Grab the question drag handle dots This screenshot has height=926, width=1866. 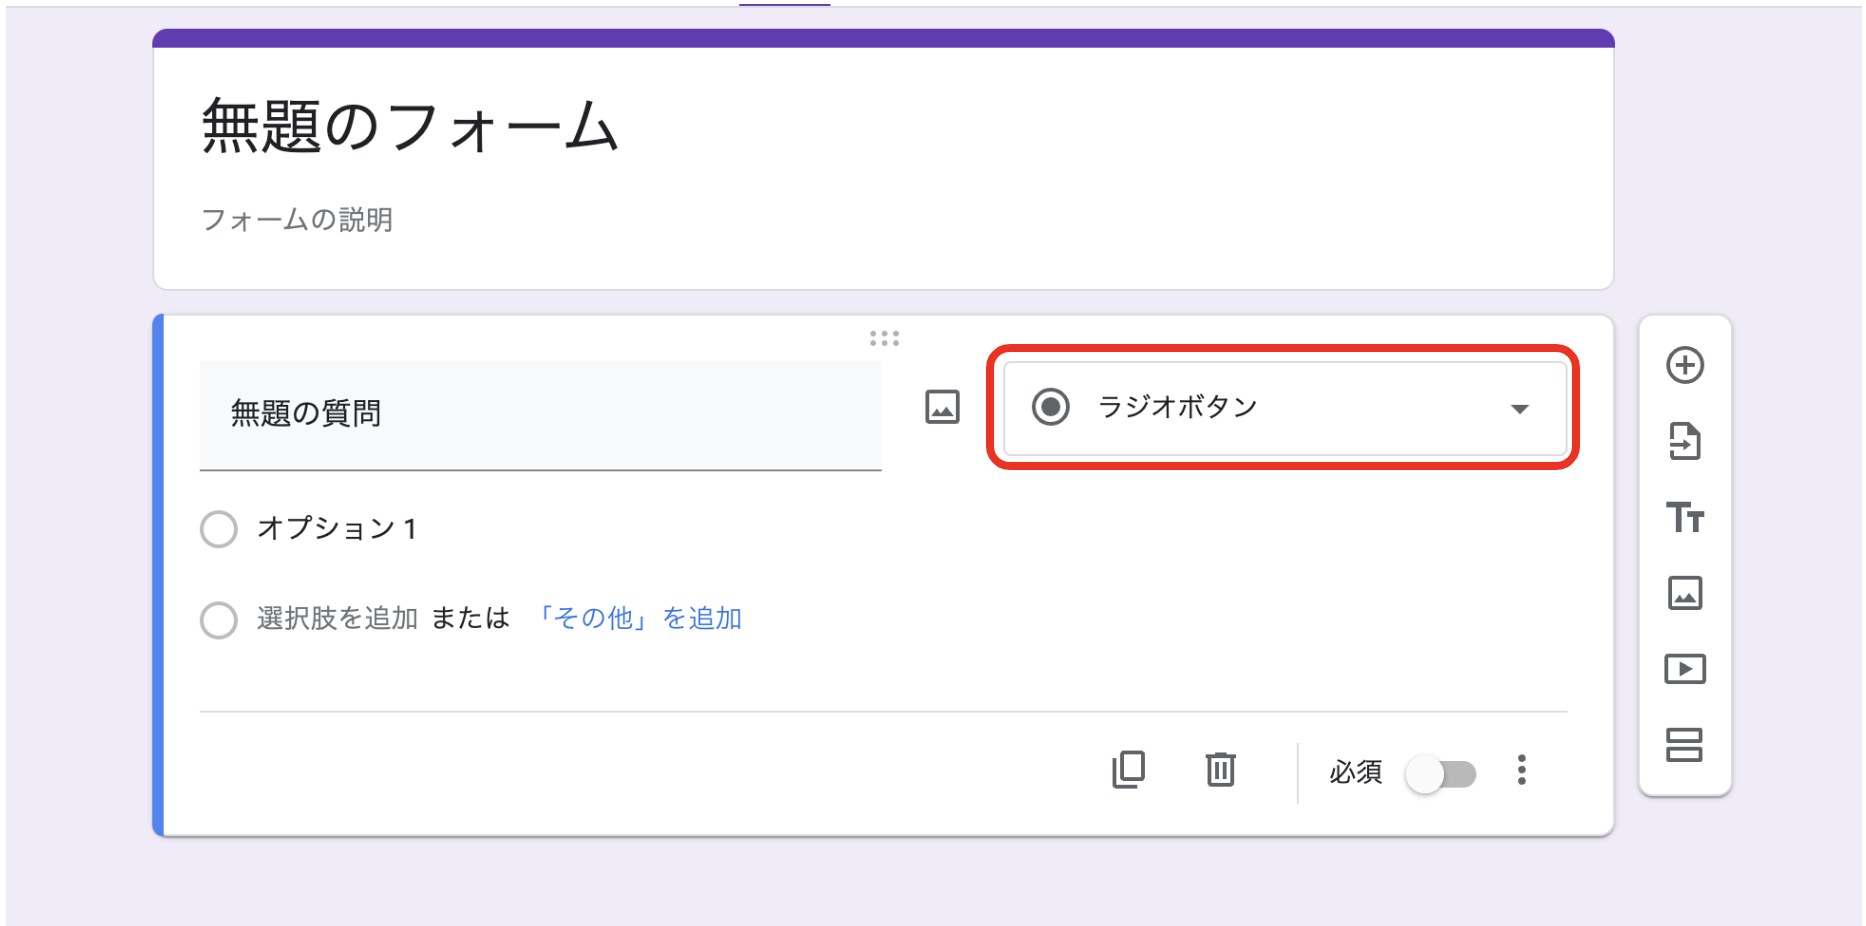point(886,338)
